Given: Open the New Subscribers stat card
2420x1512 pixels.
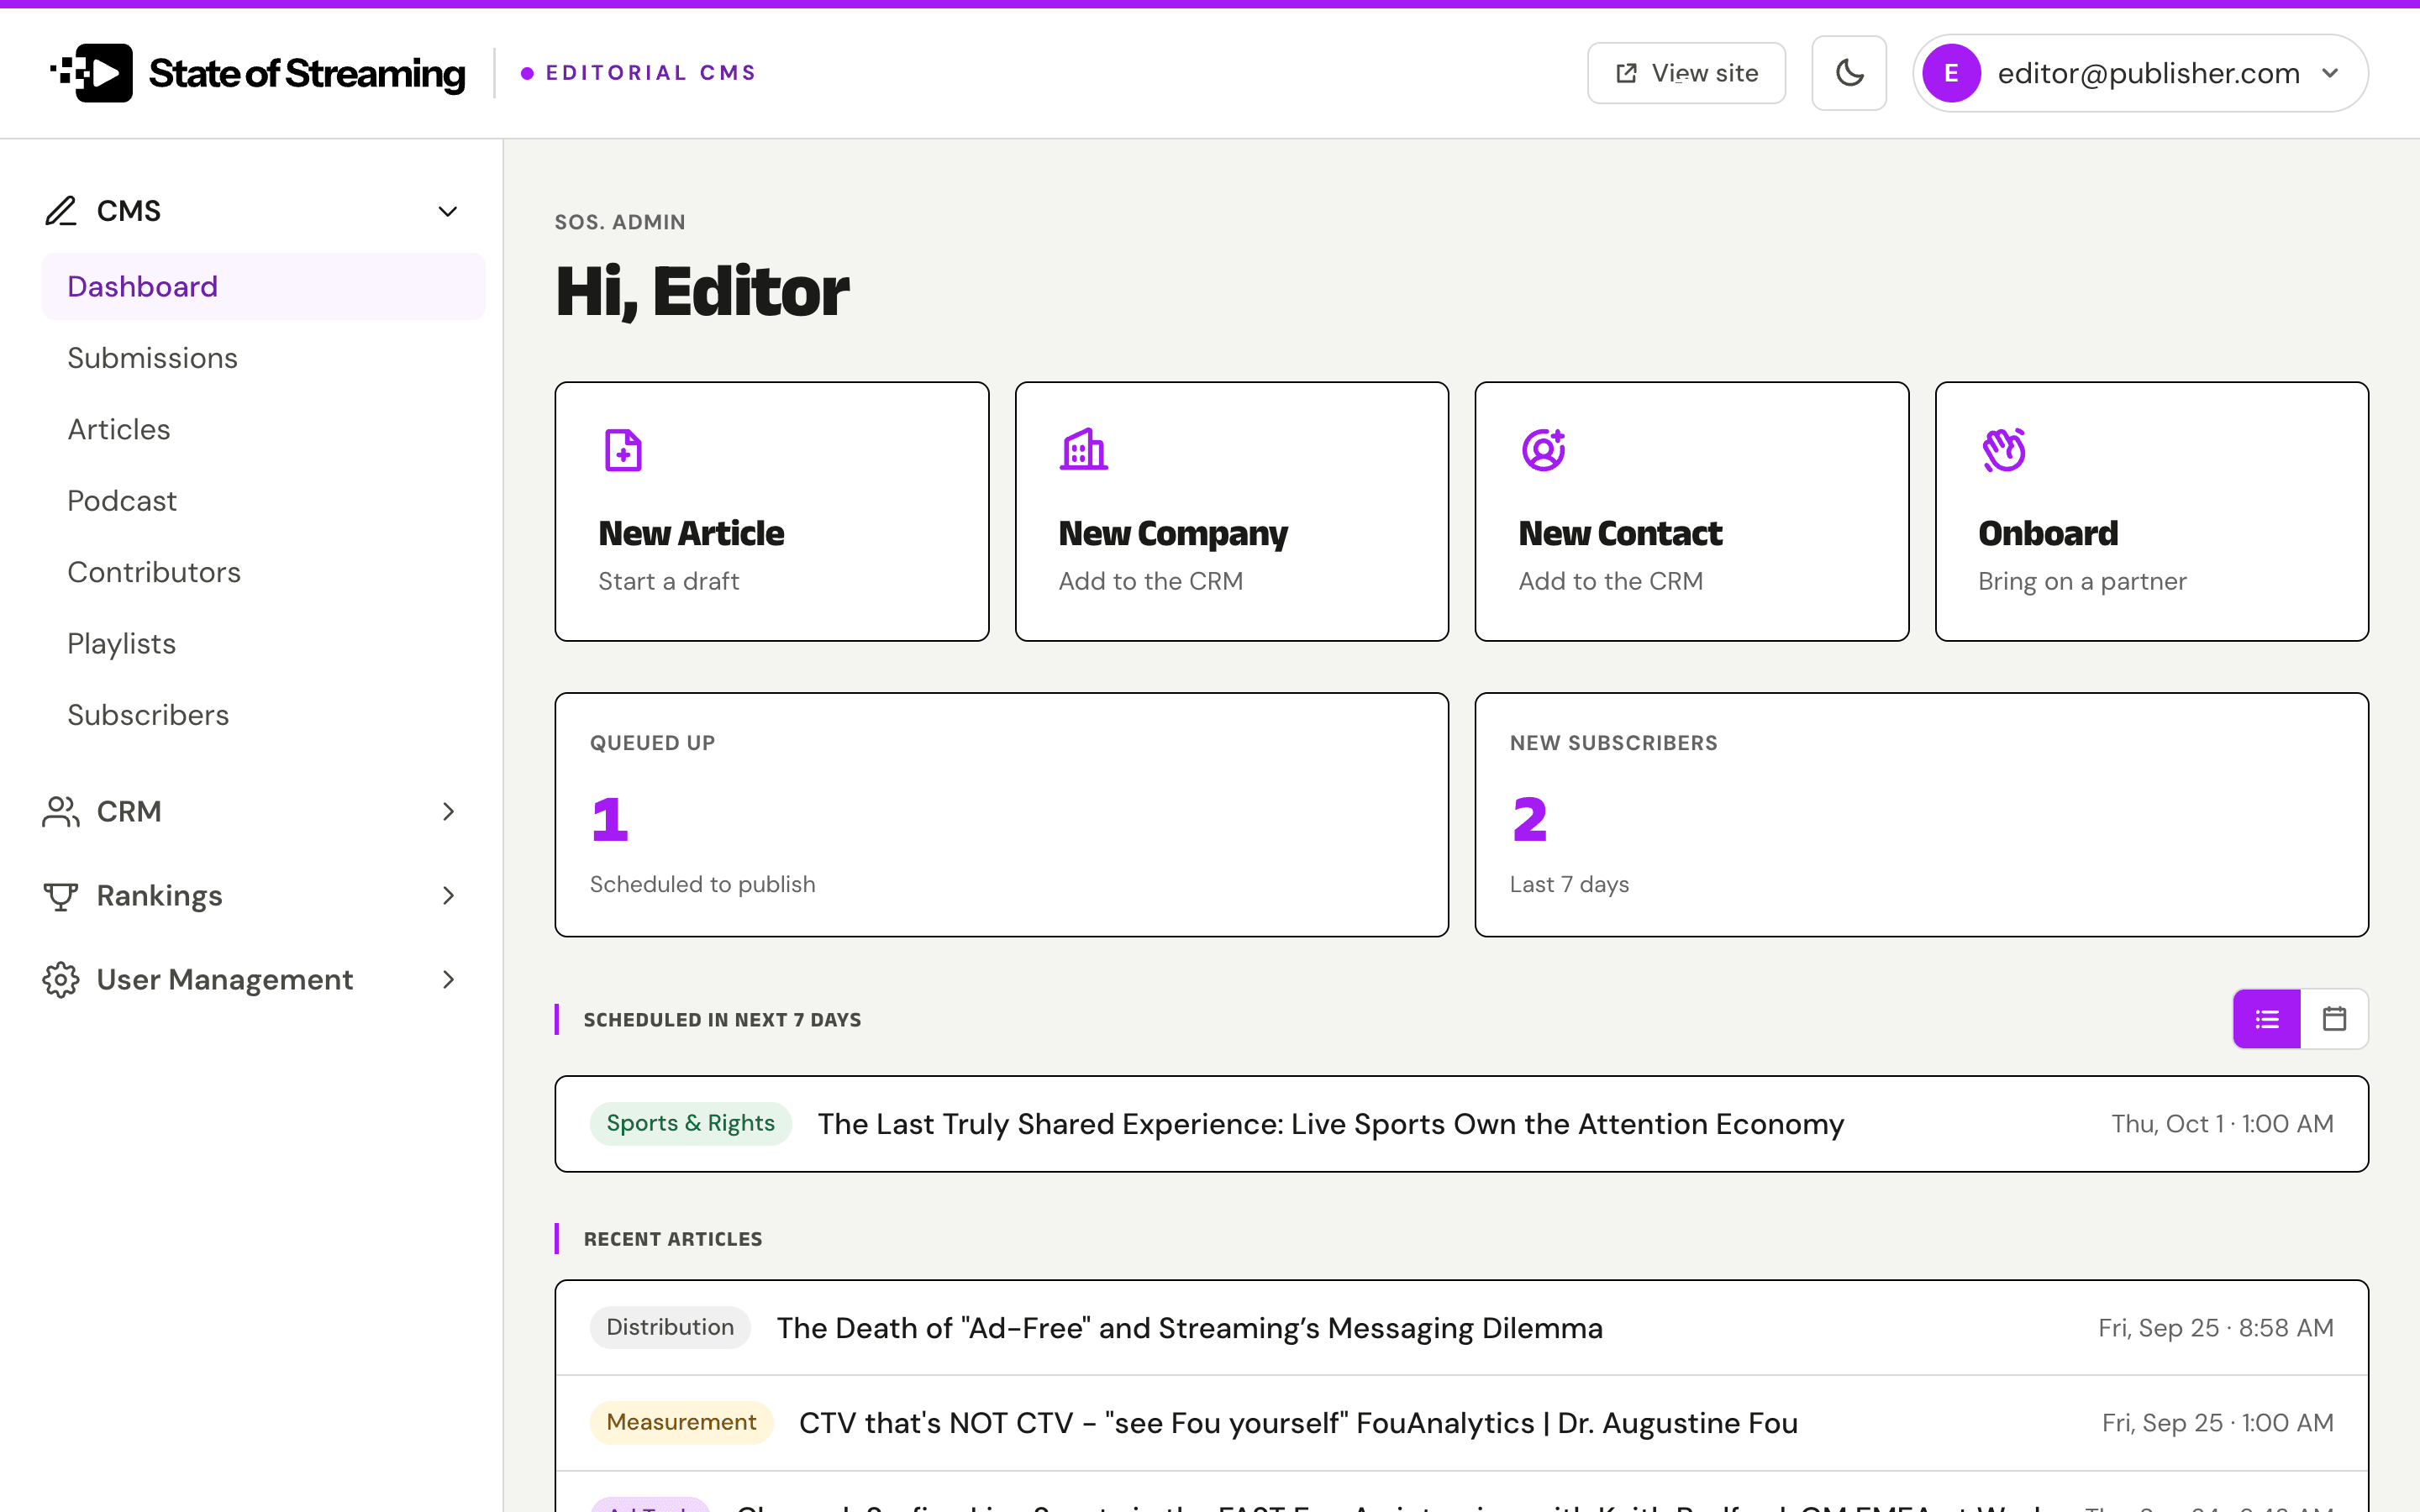Looking at the screenshot, I should [1921, 815].
